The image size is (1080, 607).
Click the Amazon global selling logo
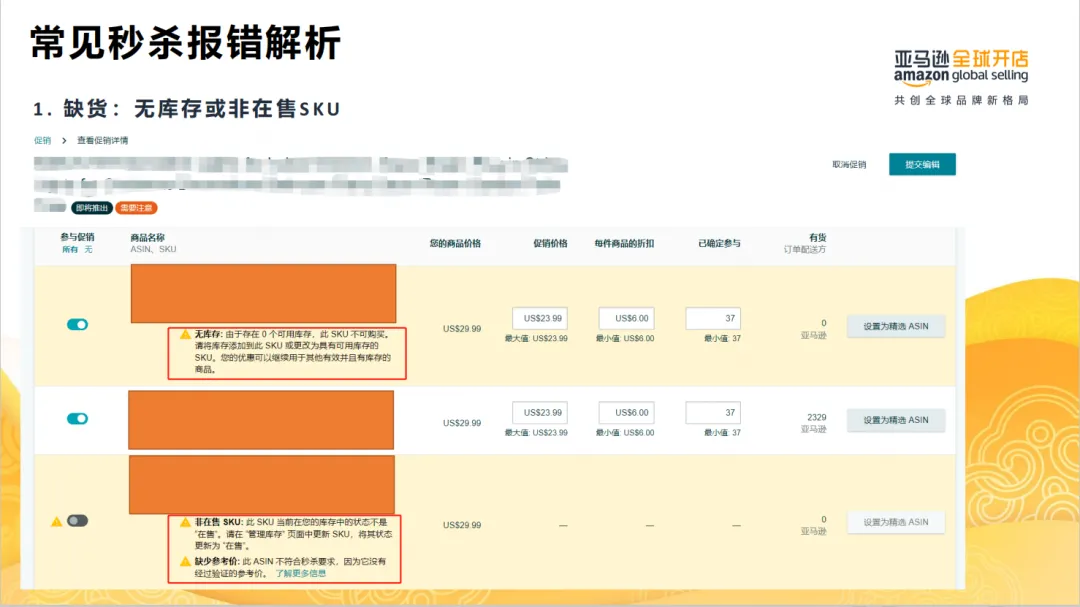pos(961,69)
